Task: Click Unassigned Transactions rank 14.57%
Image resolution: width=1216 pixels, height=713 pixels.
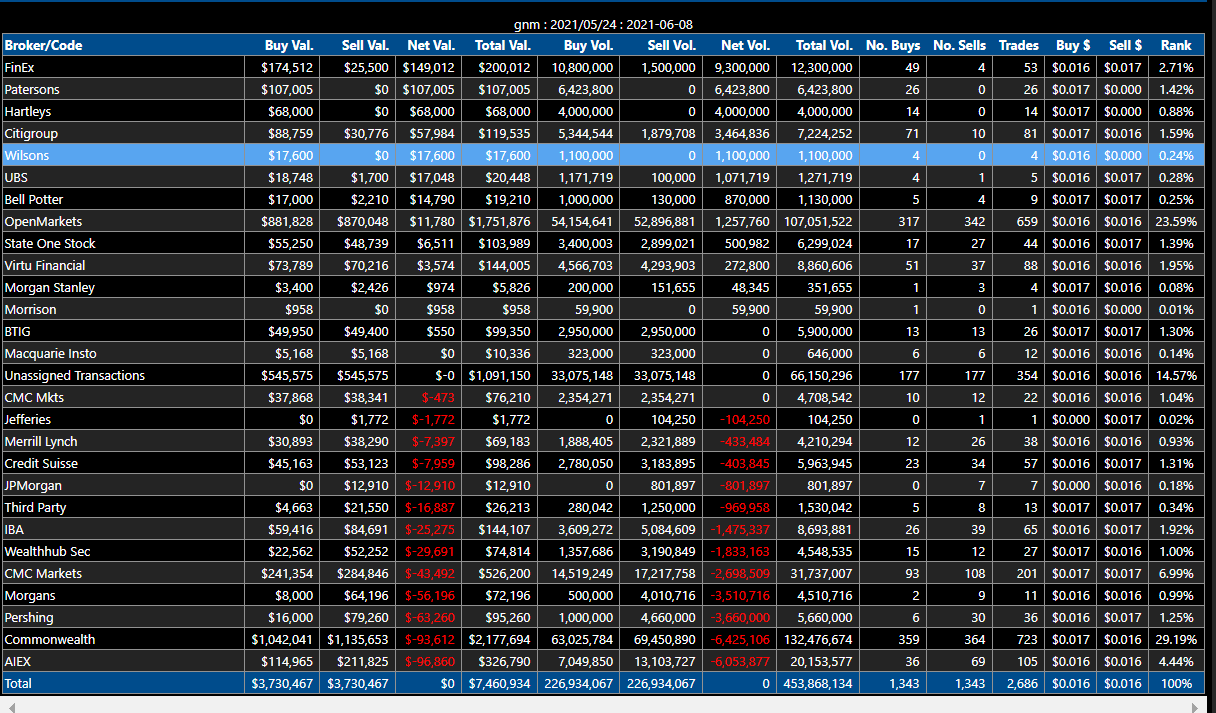Action: coord(1174,375)
